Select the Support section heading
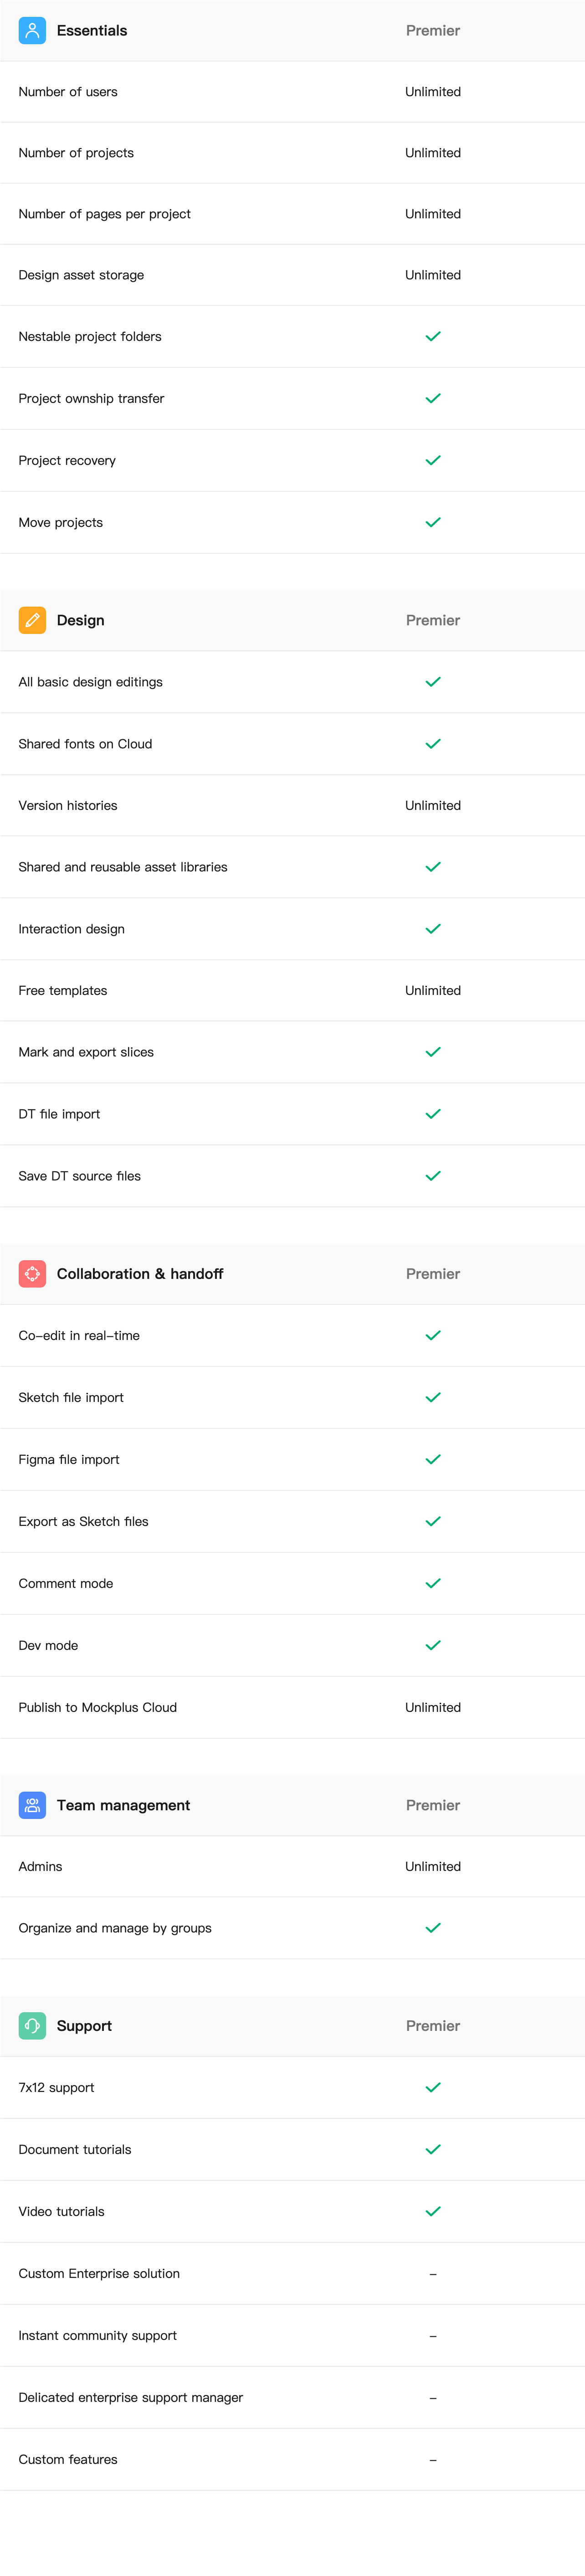The width and height of the screenshot is (585, 2576). tap(84, 2026)
